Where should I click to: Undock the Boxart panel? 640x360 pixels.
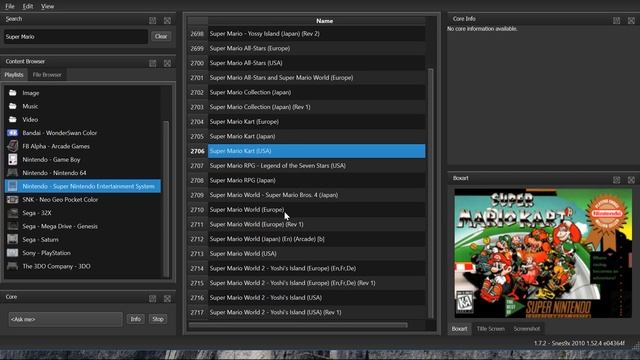tap(616, 180)
